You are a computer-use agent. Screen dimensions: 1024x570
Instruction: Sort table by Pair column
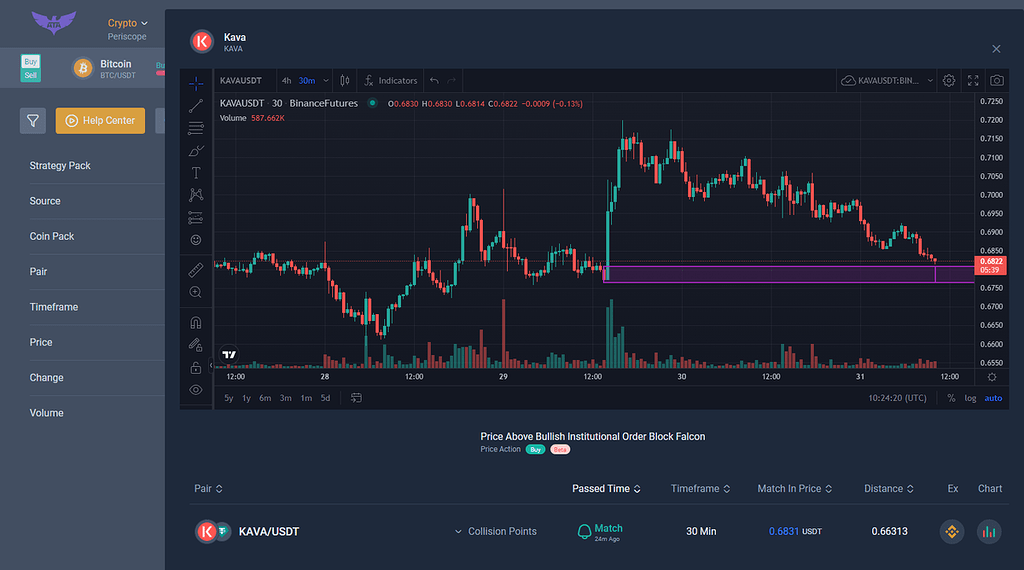208,488
